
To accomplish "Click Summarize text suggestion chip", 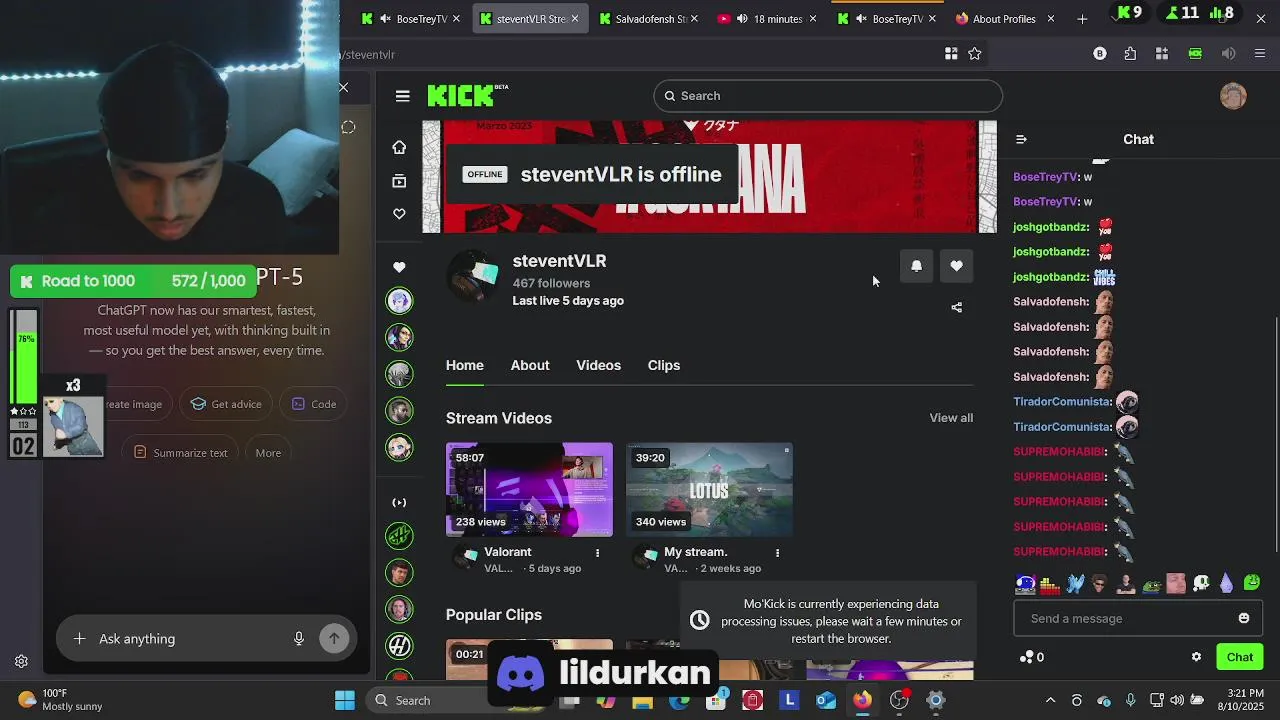I will [181, 453].
